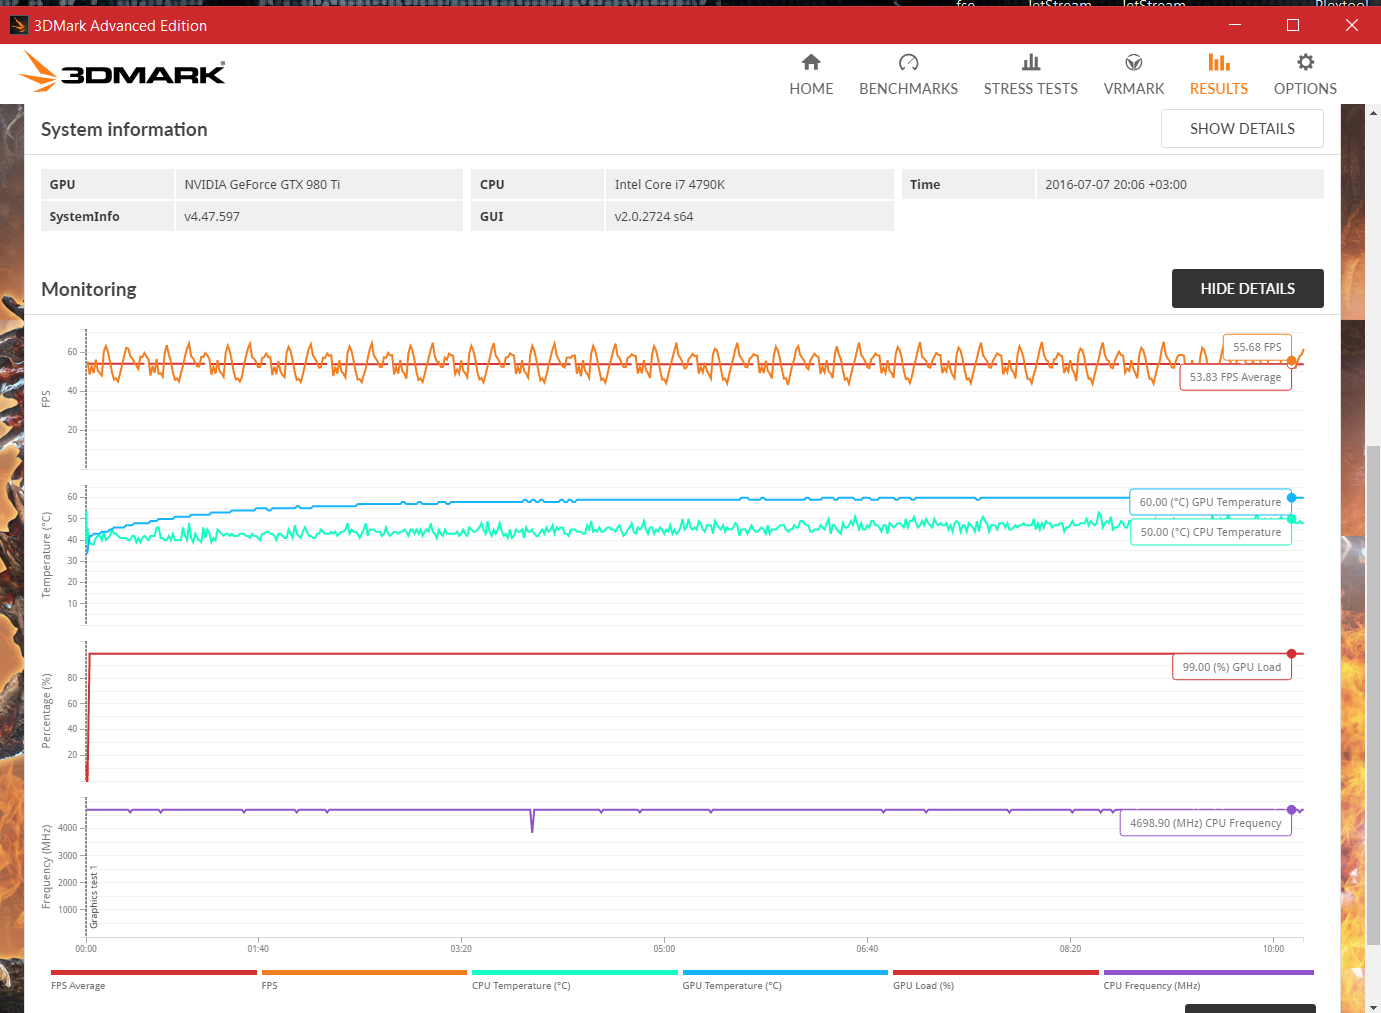Click the Graphics test 1 marker label
The height and width of the screenshot is (1013, 1381).
[94, 898]
